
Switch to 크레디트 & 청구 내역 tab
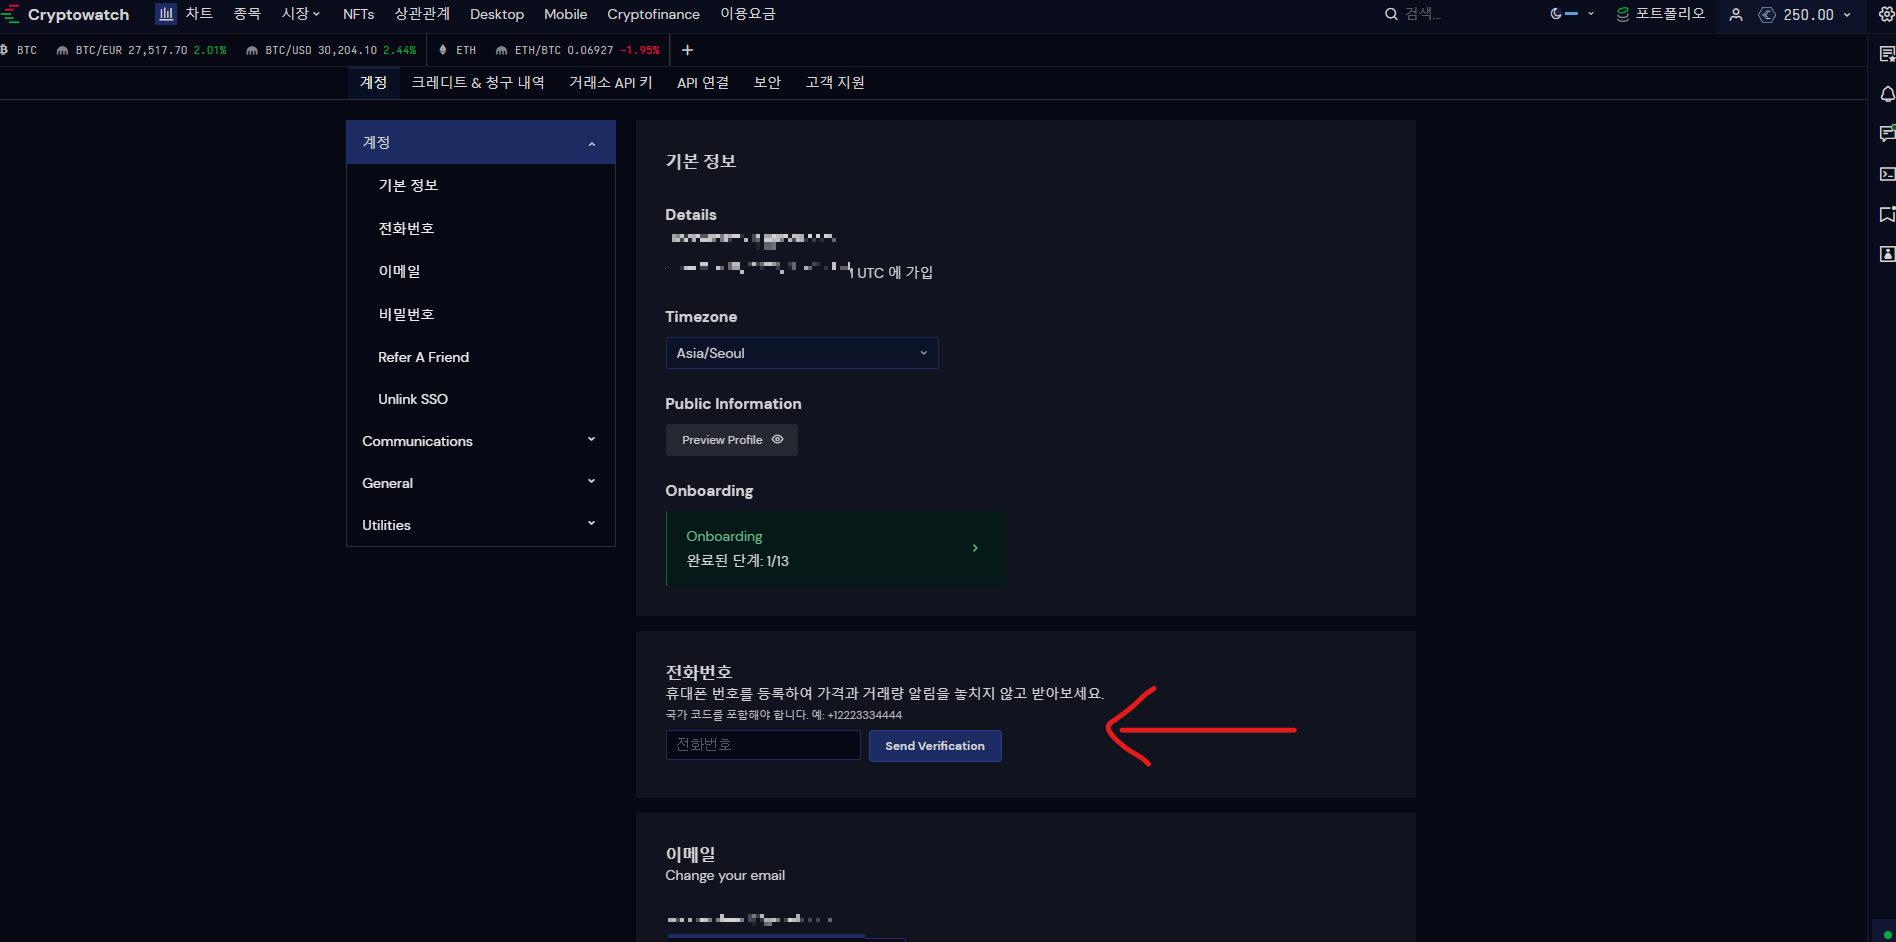click(478, 83)
